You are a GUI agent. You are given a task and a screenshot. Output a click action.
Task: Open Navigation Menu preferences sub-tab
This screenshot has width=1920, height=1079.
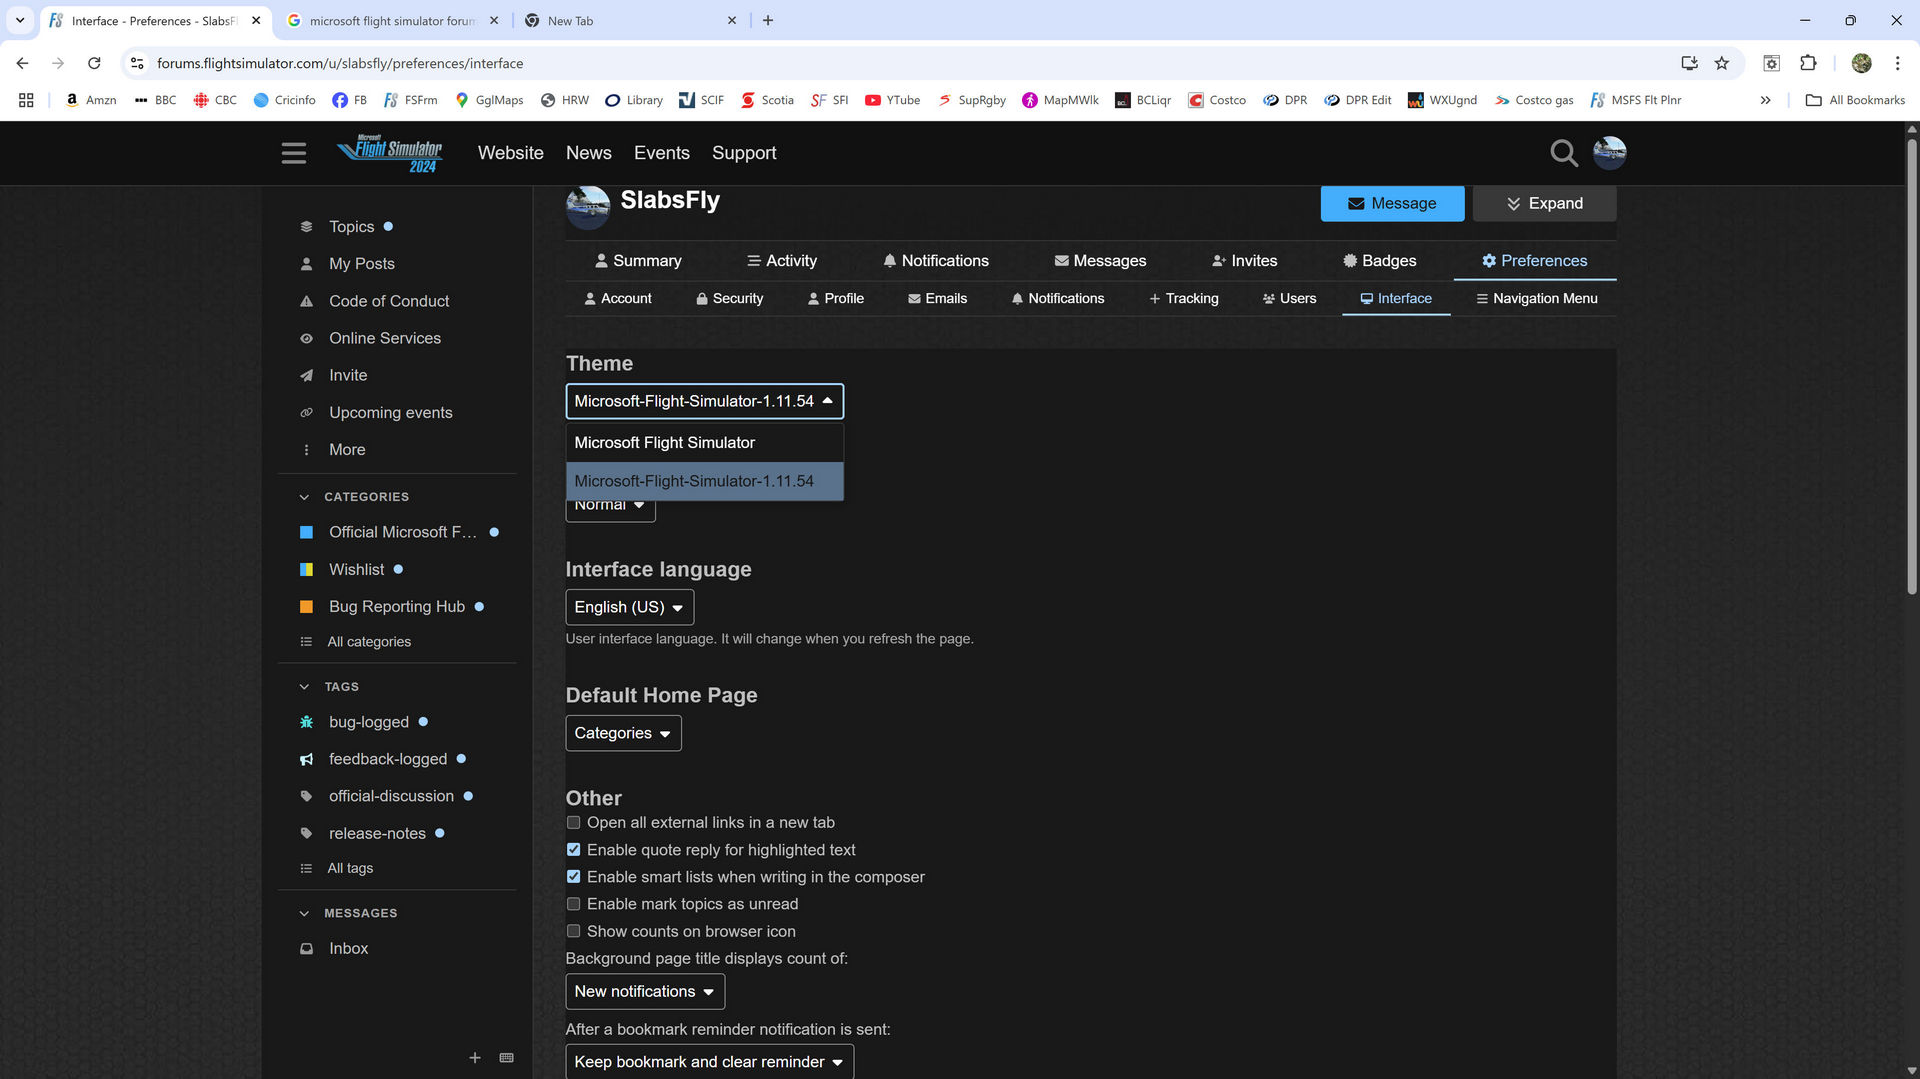(x=1536, y=299)
